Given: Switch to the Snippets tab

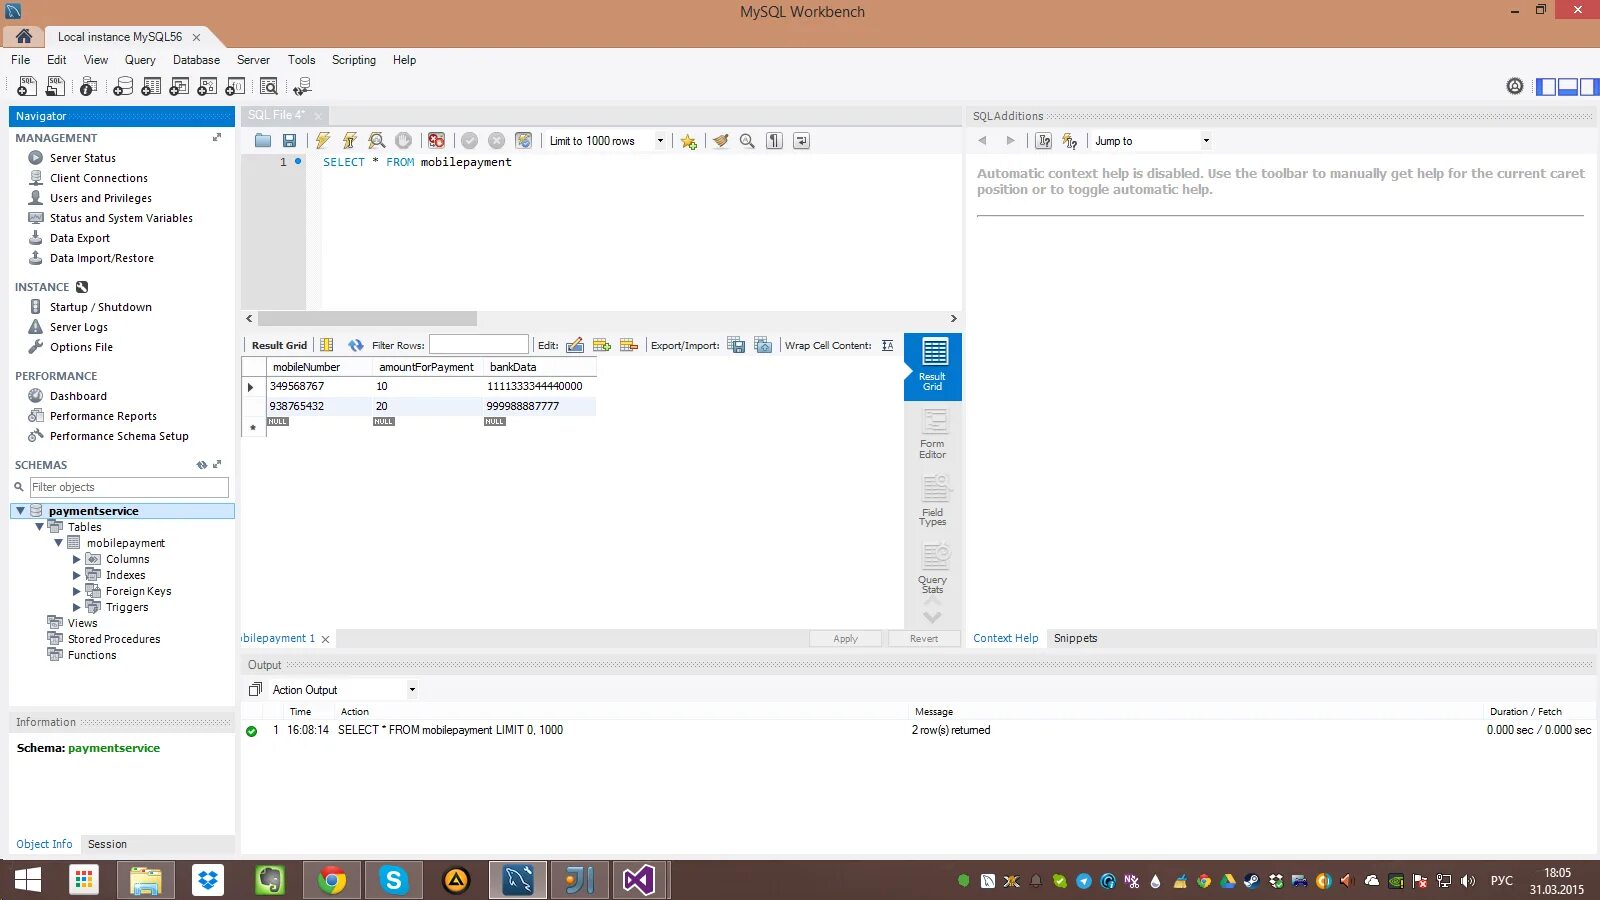Looking at the screenshot, I should 1075,638.
